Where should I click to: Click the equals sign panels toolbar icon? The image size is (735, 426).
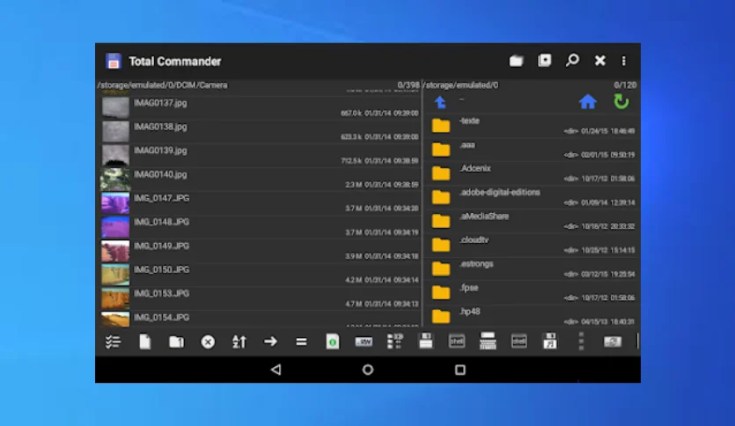click(x=301, y=342)
